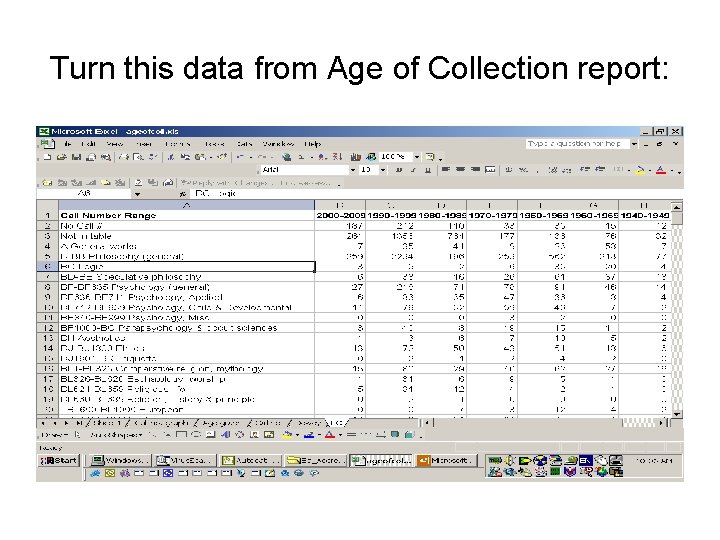Screen dimensions: 720x540
Task: Click the function fx icon
Action: tap(182, 194)
